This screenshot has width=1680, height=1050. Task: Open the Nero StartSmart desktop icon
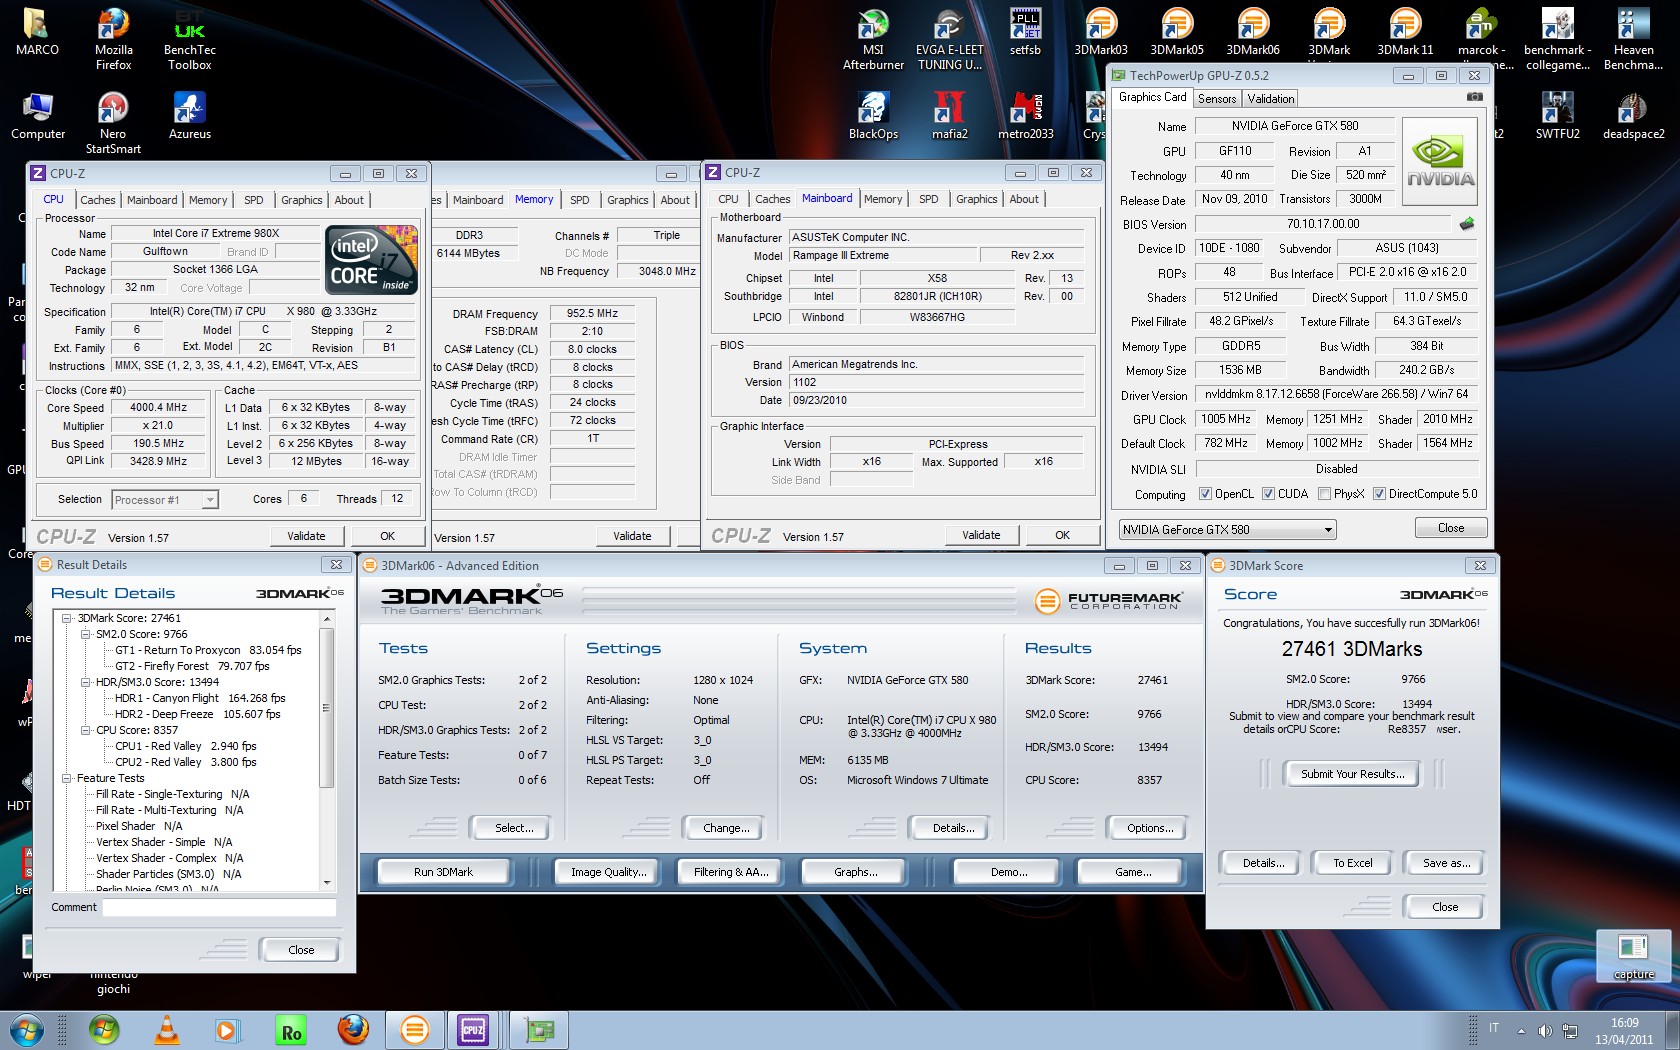coord(113,124)
